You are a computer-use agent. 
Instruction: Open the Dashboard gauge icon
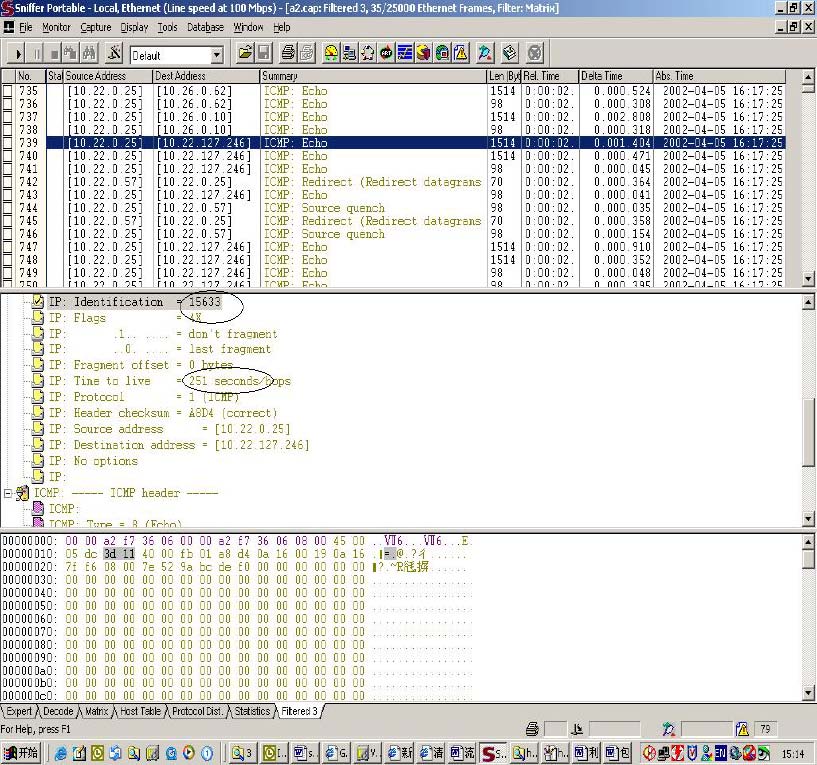click(330, 54)
